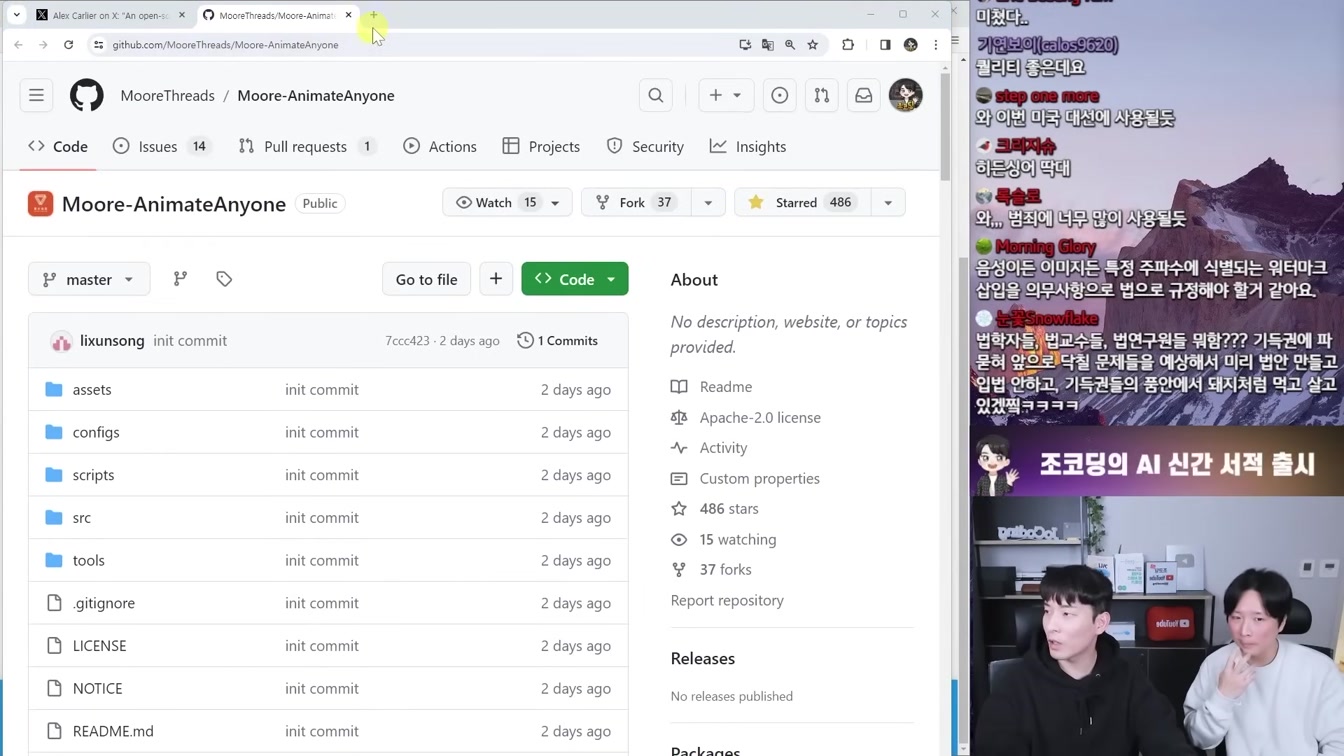Open the GitHub hamburger navigation menu

tap(36, 95)
